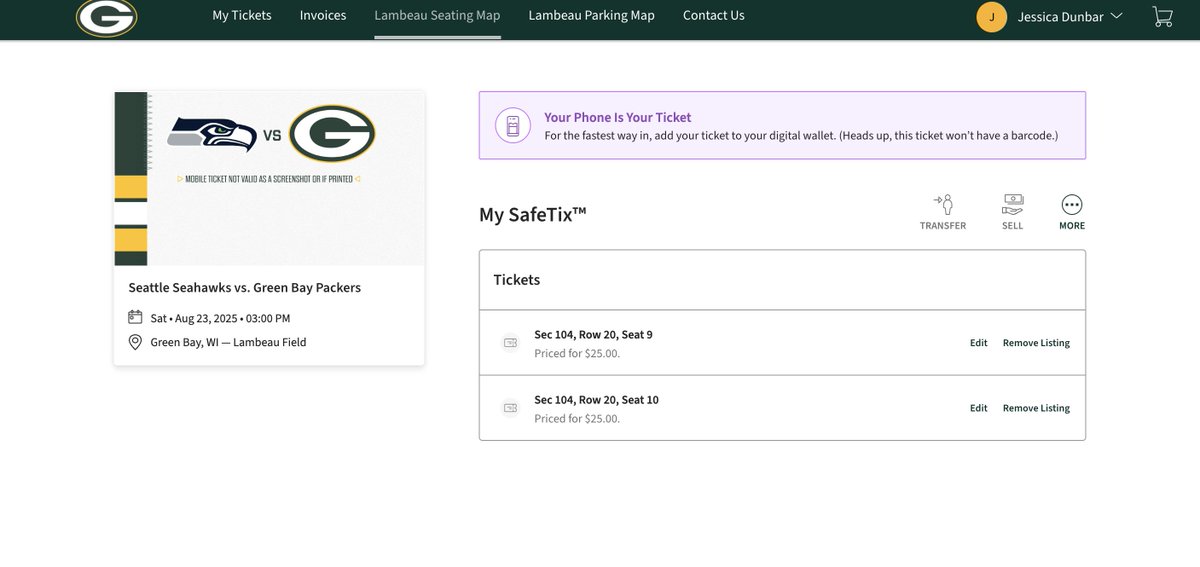Image resolution: width=1200 pixels, height=567 pixels.
Task: Open the More options icon
Action: click(1072, 204)
